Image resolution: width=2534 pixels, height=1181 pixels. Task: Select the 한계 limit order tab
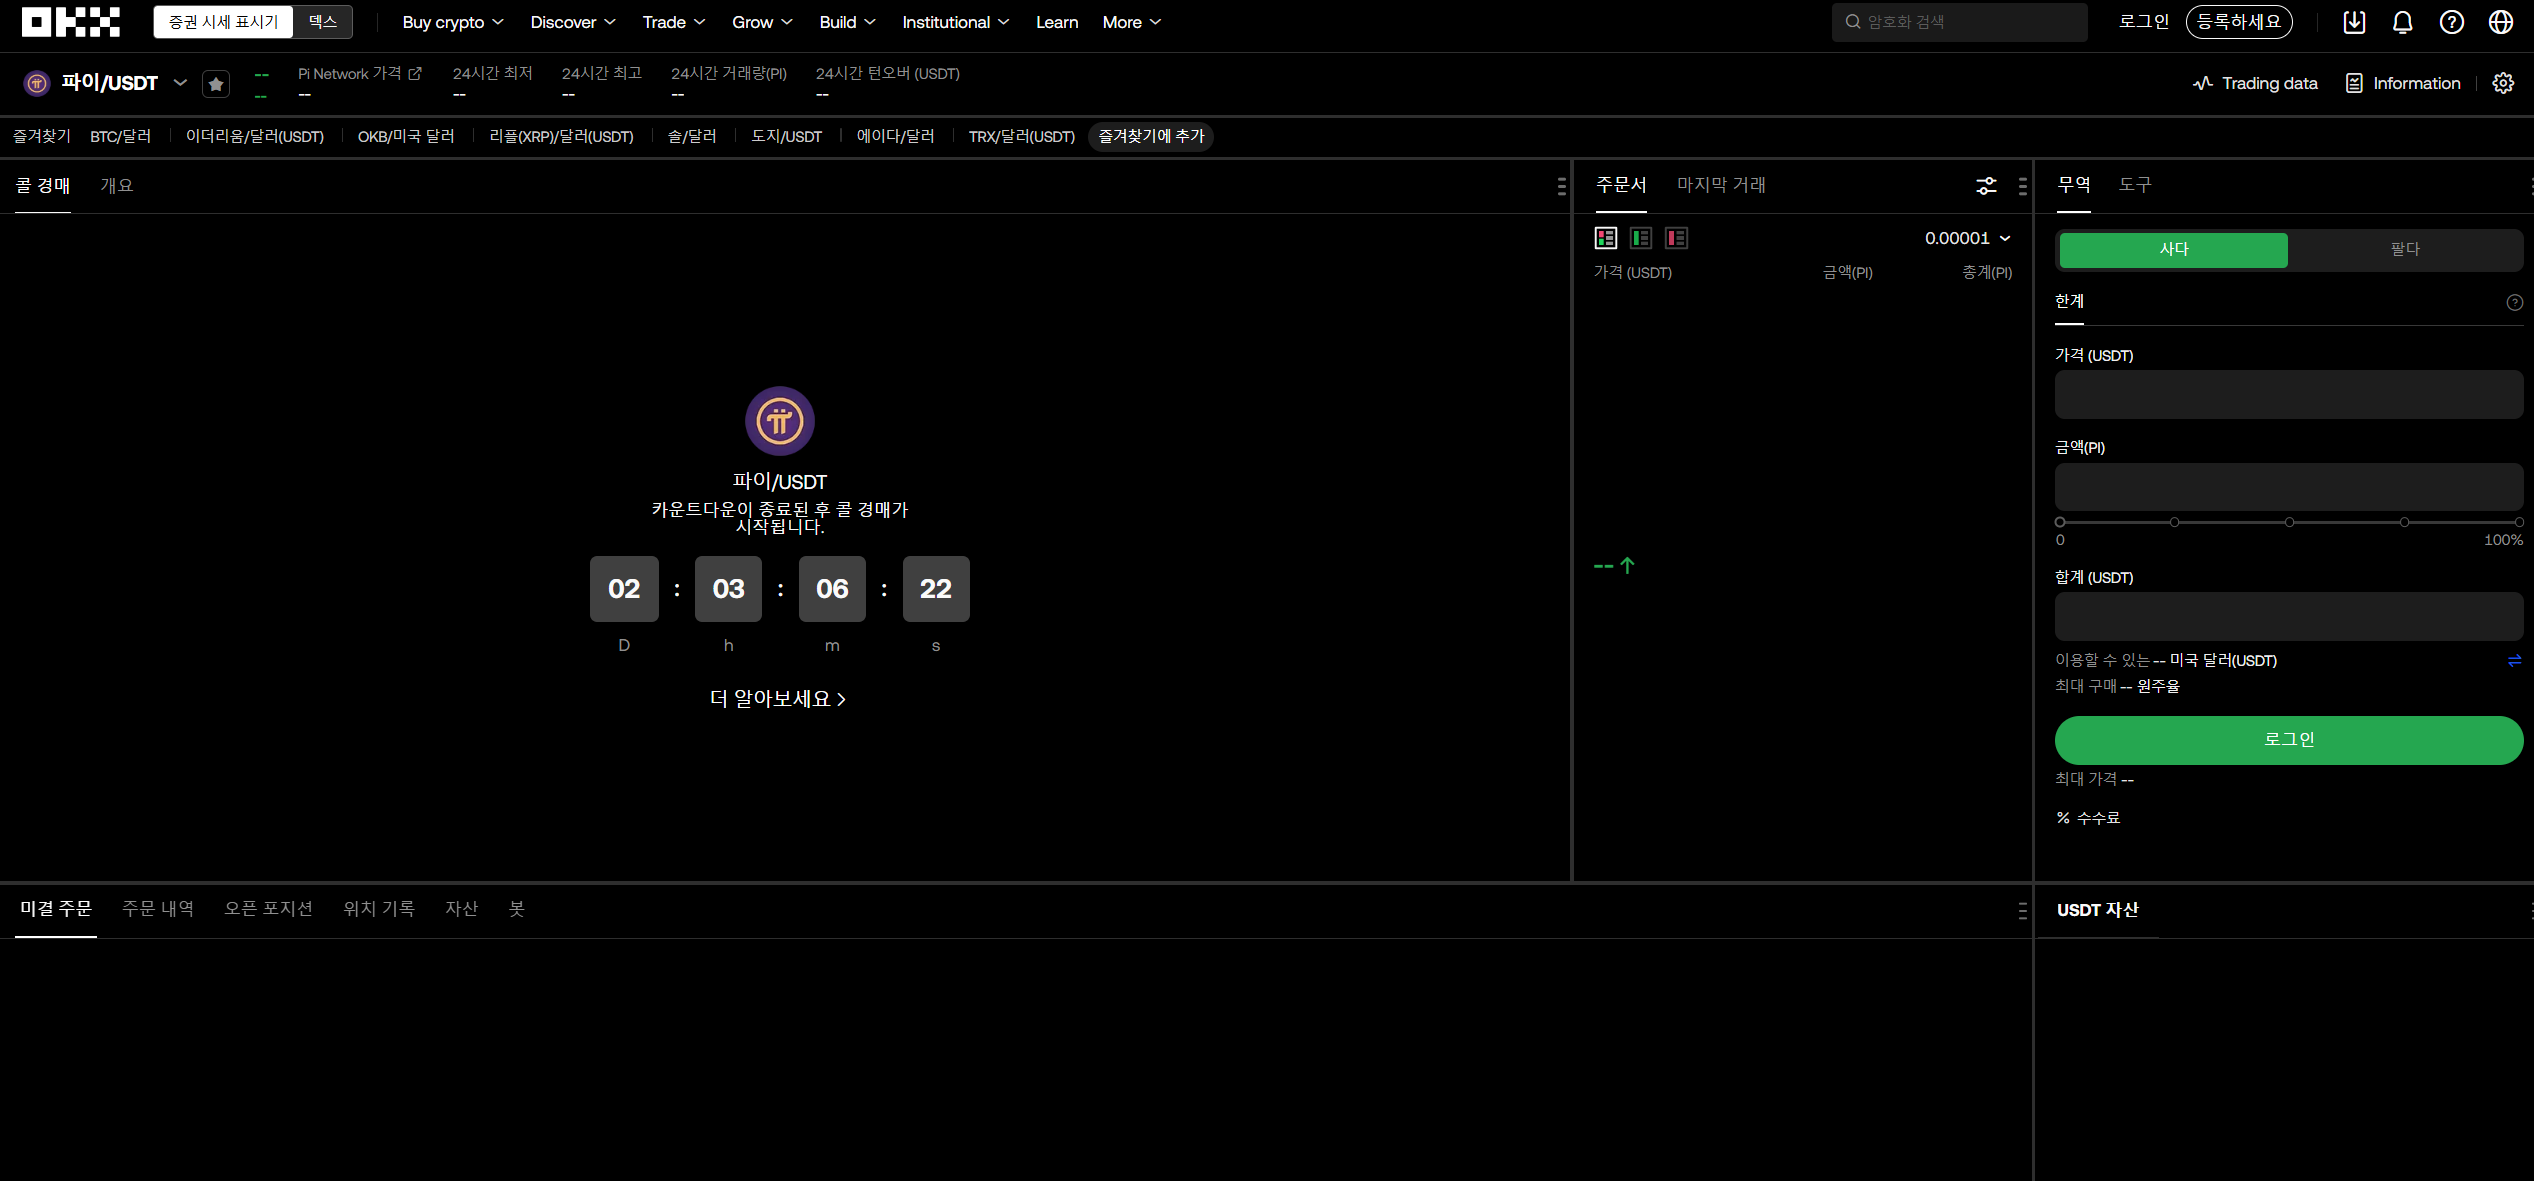tap(2069, 301)
